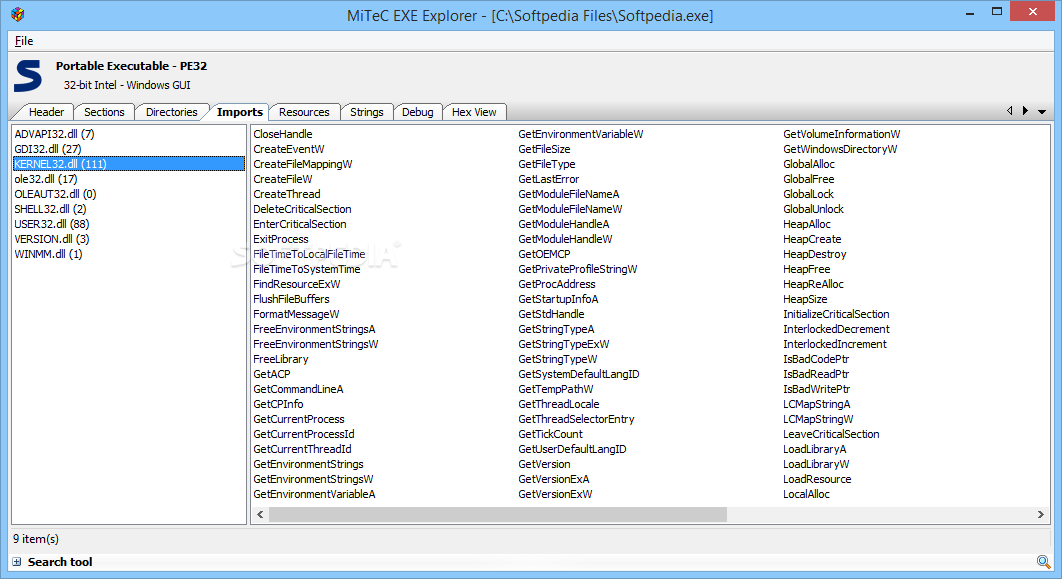Select the FreeLibrary function

tap(281, 359)
